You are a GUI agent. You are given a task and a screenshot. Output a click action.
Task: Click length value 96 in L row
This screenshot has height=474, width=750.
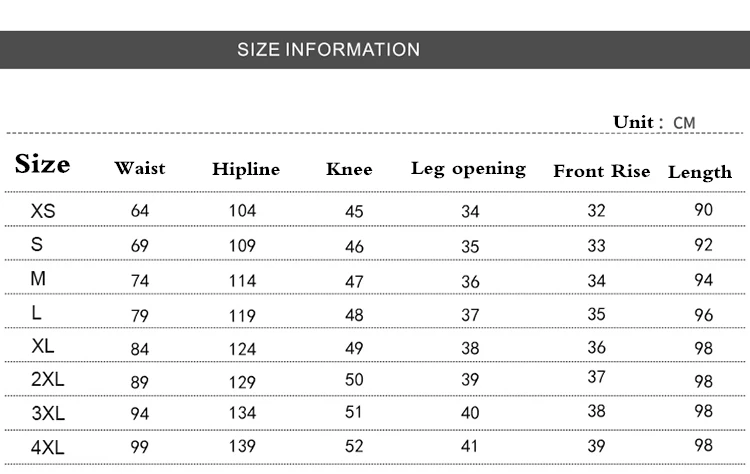click(x=704, y=315)
